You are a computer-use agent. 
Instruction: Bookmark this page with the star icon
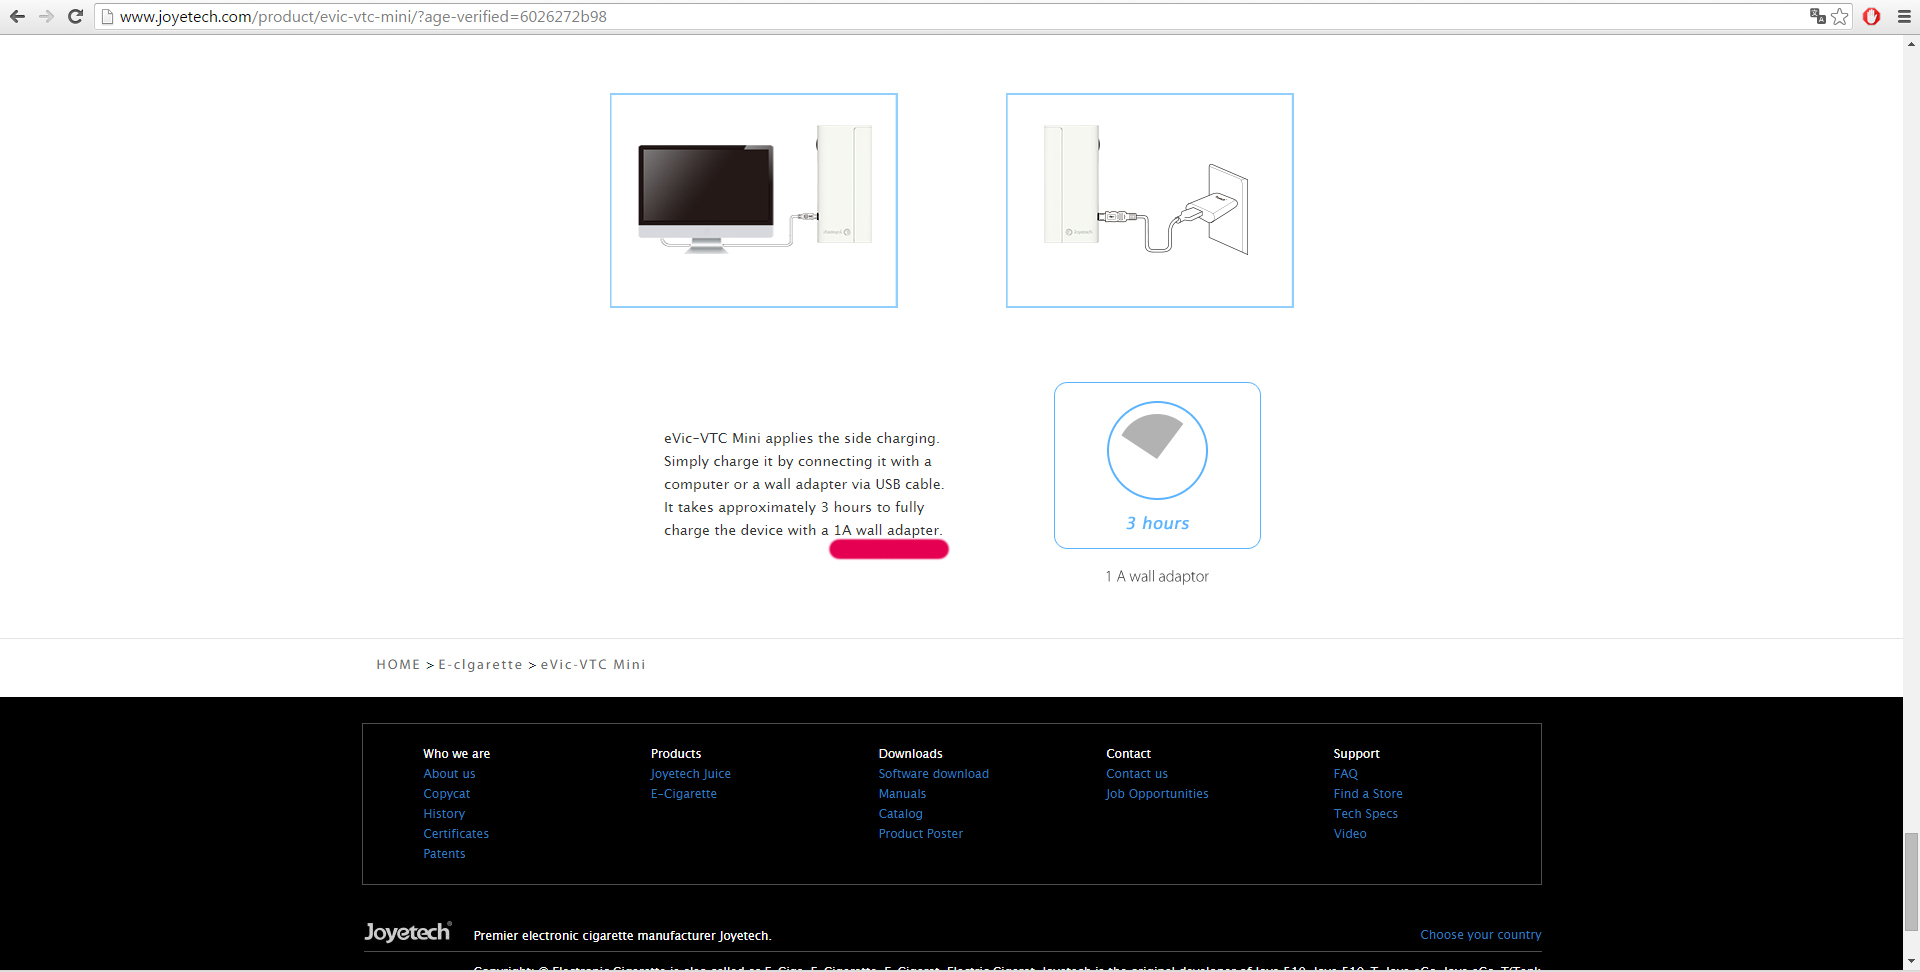coord(1840,16)
